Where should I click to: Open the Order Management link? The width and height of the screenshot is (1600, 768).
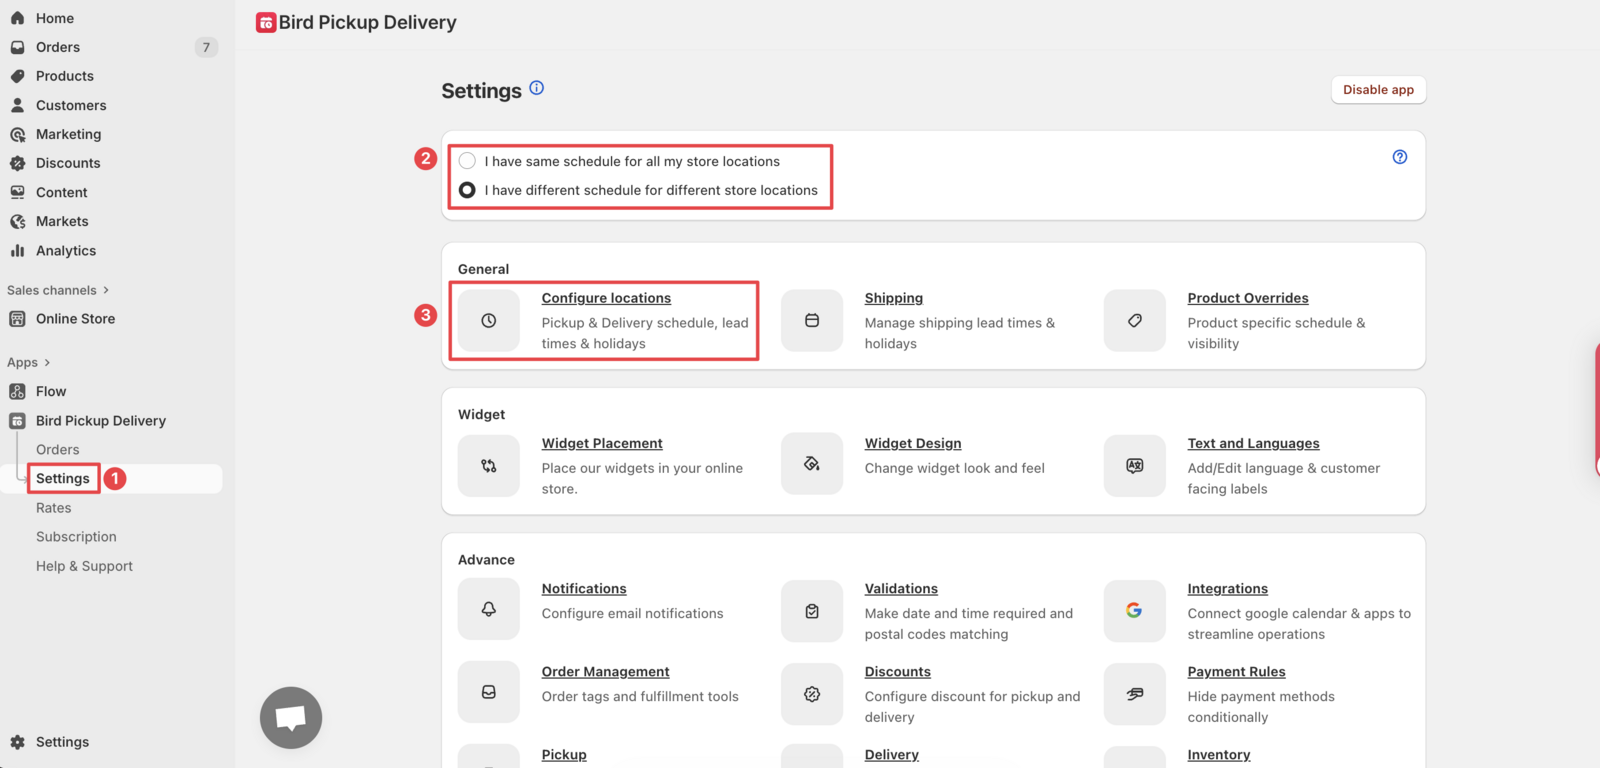click(x=606, y=672)
